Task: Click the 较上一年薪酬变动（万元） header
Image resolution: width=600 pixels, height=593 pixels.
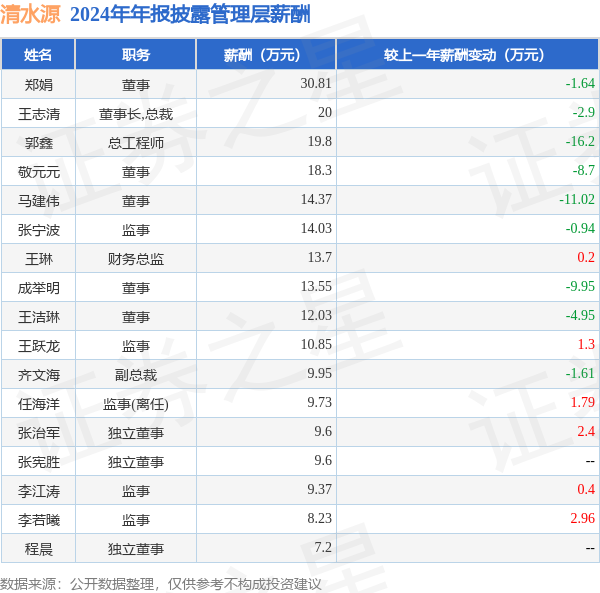Action: (468, 55)
